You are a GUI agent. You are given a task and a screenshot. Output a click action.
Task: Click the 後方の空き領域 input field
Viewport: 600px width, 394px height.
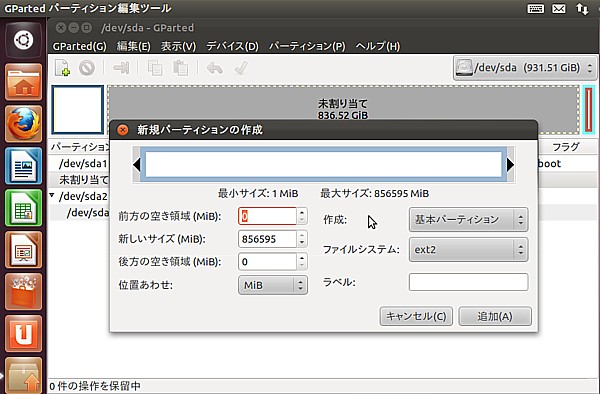[x=267, y=262]
